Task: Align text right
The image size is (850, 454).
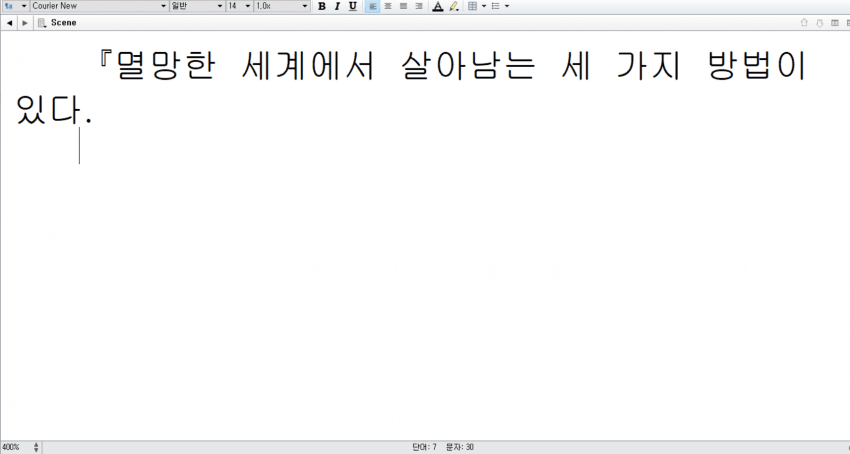Action: (418, 7)
